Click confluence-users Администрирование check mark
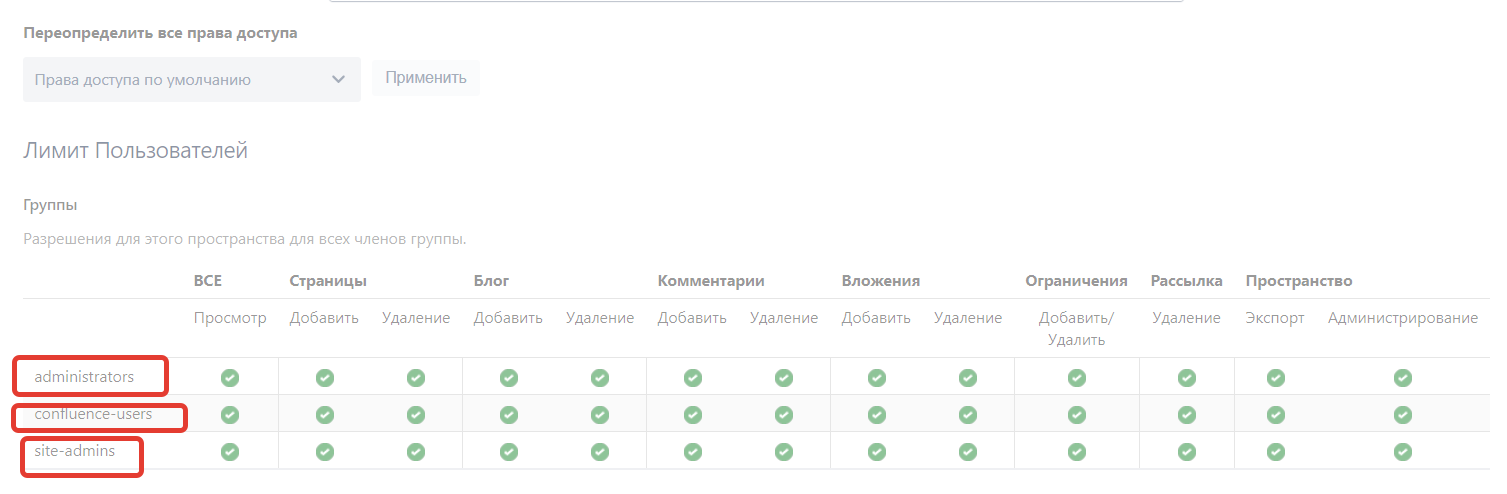 1403,415
